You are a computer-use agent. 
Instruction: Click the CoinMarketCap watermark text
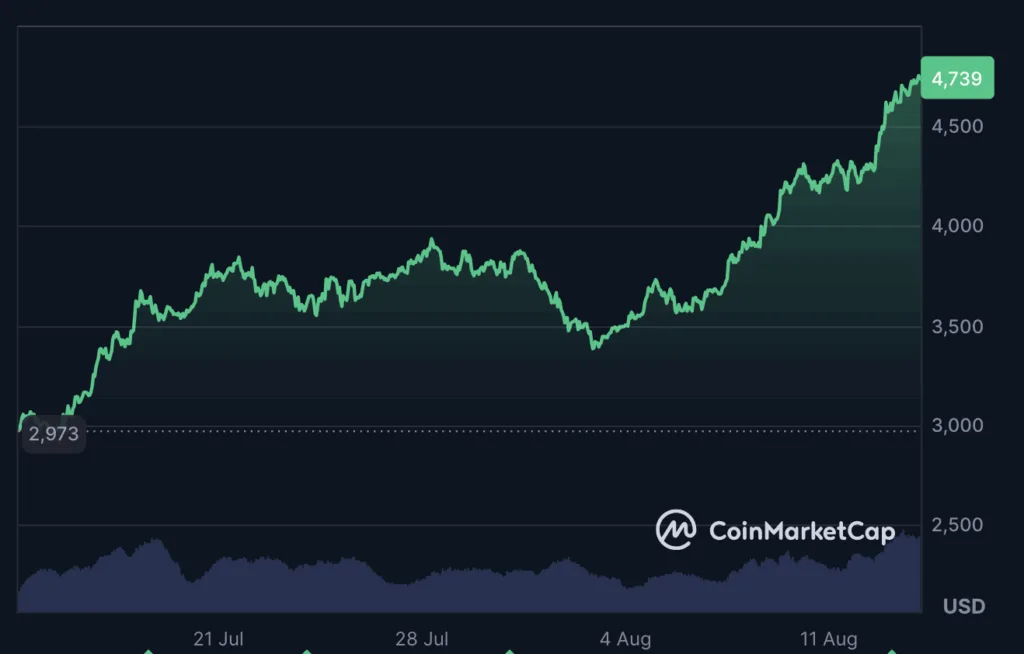point(801,531)
